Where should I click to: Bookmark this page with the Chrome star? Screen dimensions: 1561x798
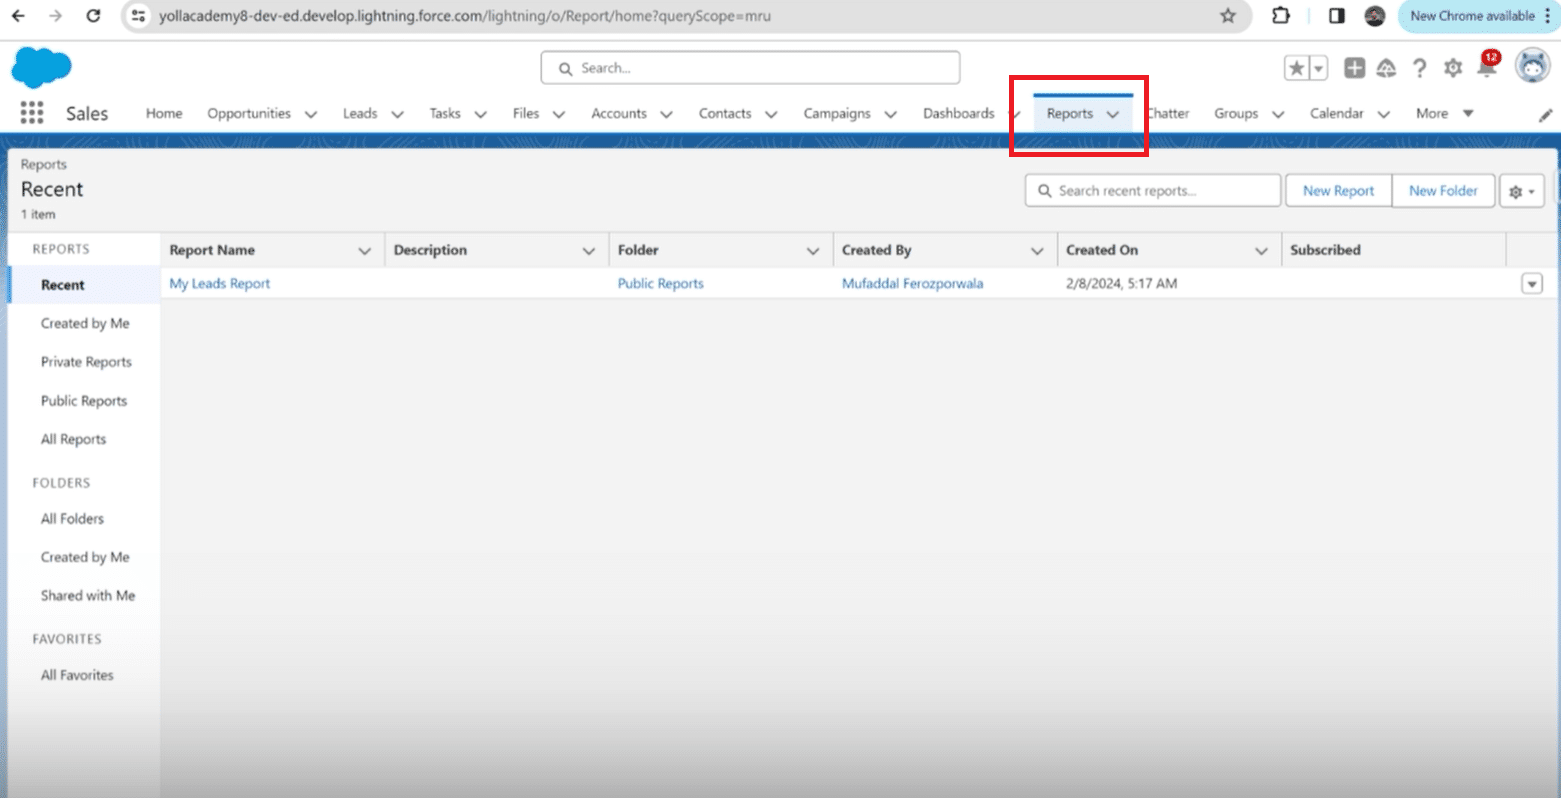tap(1228, 16)
